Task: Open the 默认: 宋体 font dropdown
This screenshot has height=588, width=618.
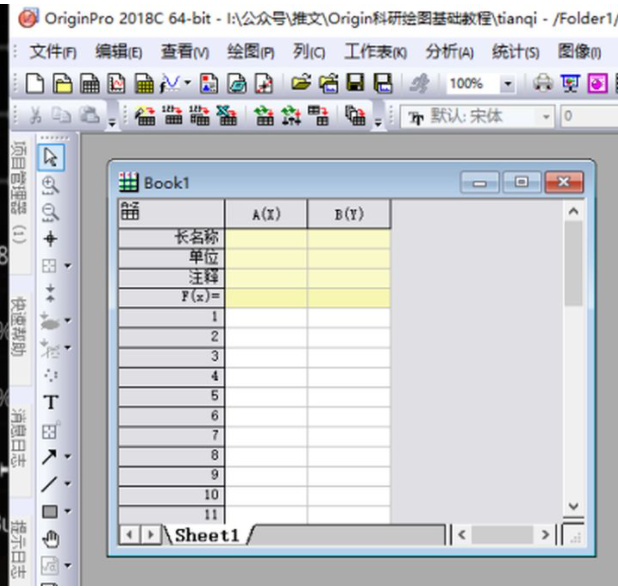Action: (x=546, y=117)
